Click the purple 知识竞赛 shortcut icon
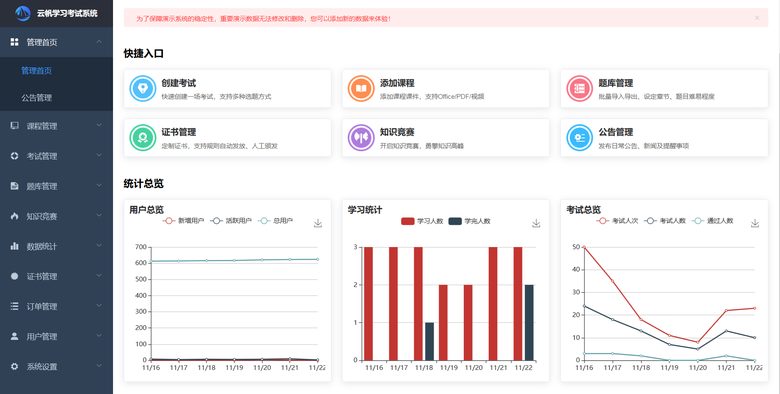Image resolution: width=780 pixels, height=394 pixels. tap(361, 138)
